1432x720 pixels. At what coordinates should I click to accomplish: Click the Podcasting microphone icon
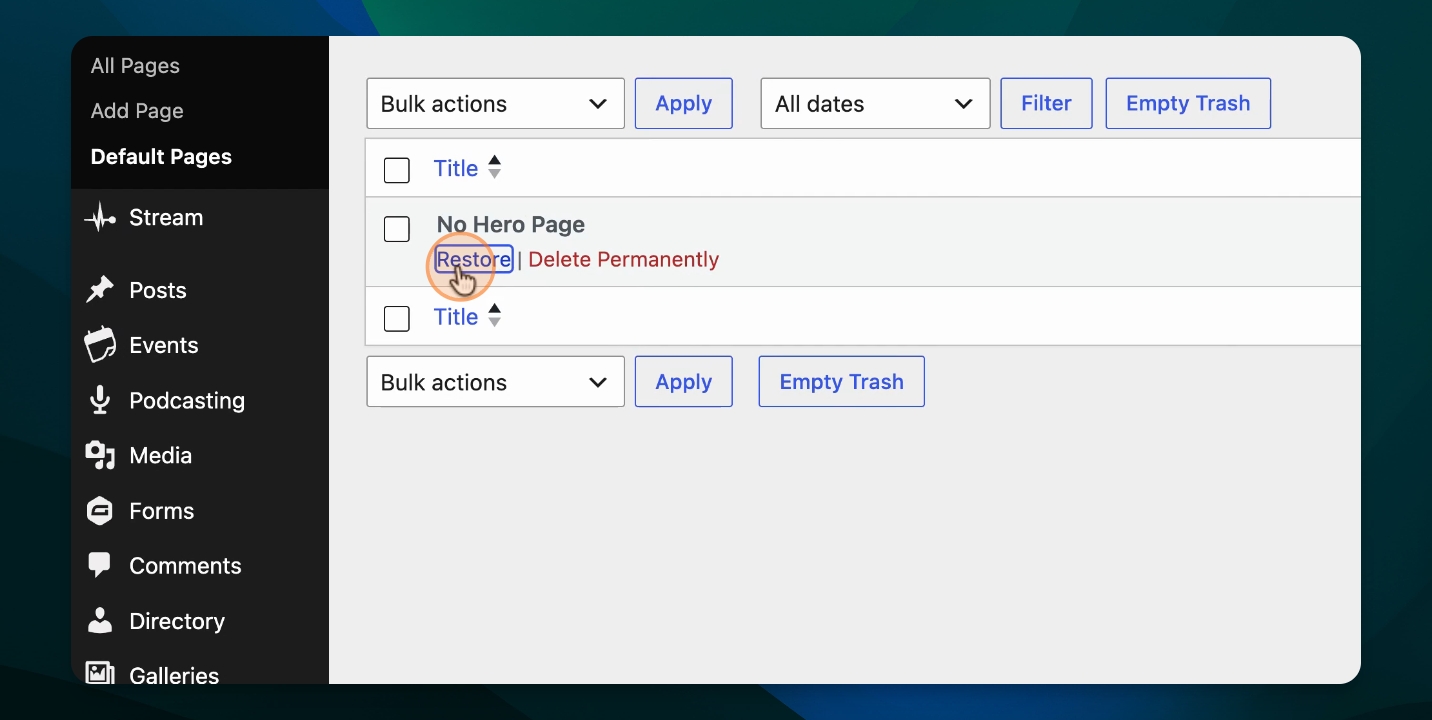coord(100,400)
